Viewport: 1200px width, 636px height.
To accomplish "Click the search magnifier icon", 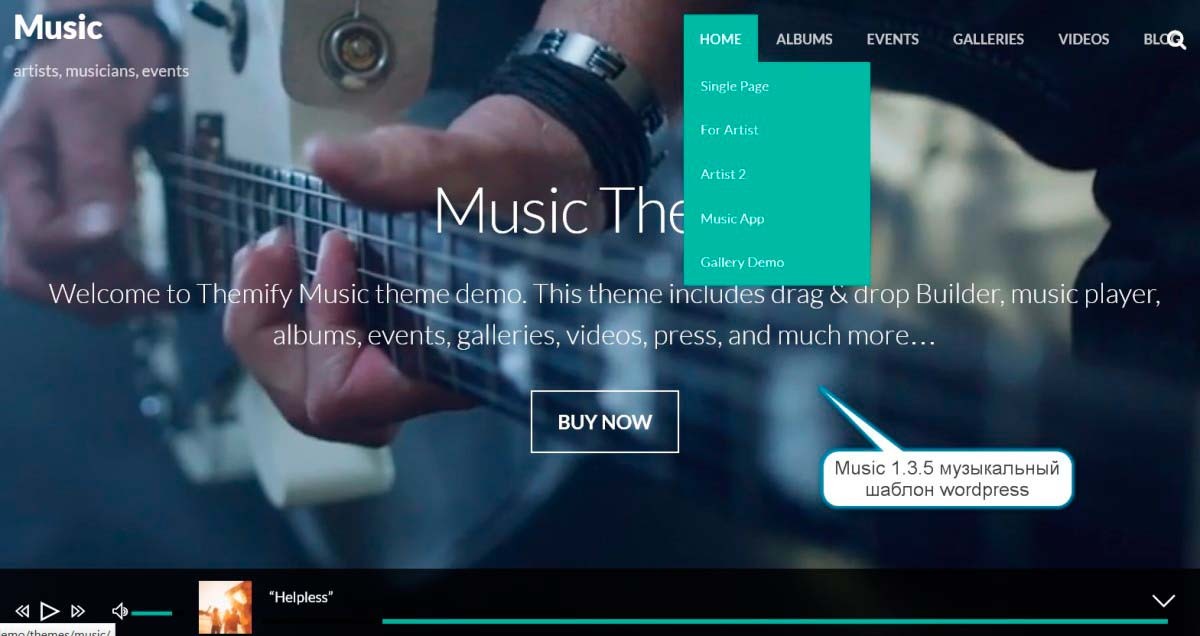I will coord(1177,40).
